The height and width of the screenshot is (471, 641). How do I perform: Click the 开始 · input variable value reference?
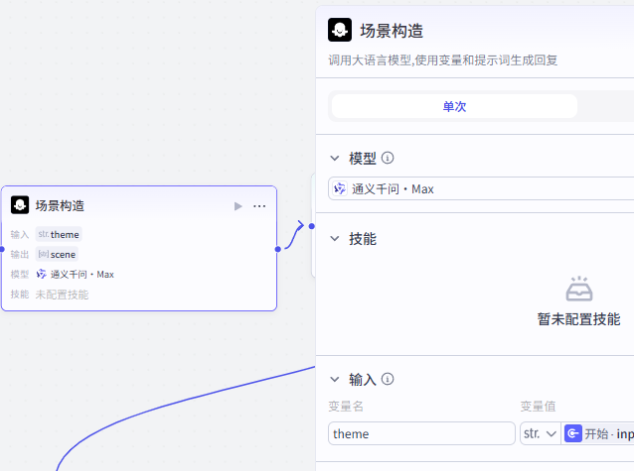pyautogui.click(x=603, y=433)
